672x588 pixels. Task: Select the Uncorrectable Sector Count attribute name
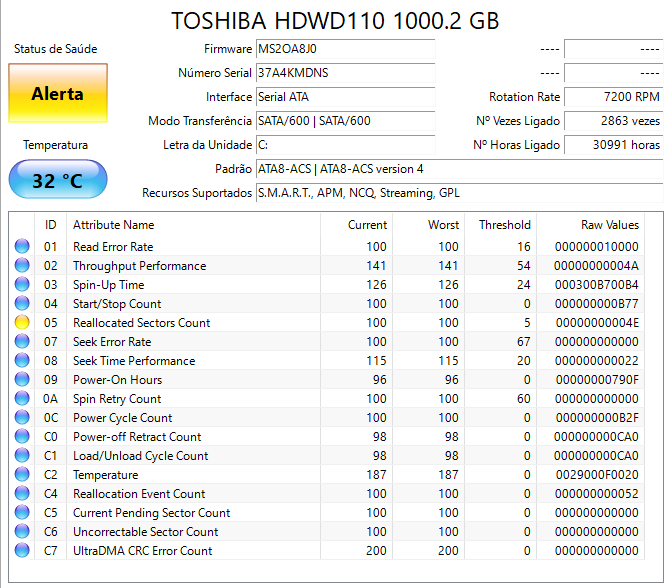click(x=146, y=532)
